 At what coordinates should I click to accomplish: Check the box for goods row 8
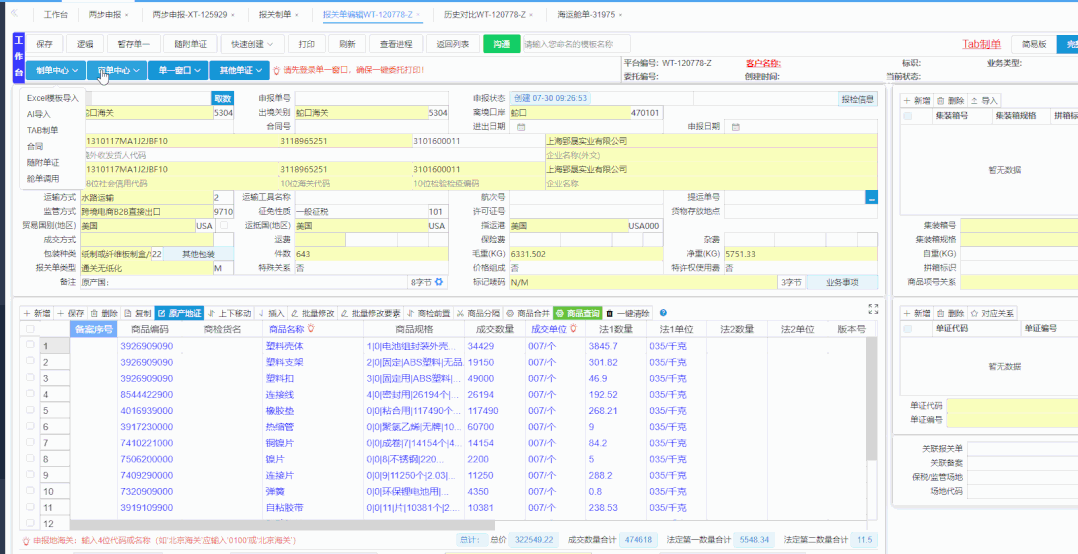(30, 458)
